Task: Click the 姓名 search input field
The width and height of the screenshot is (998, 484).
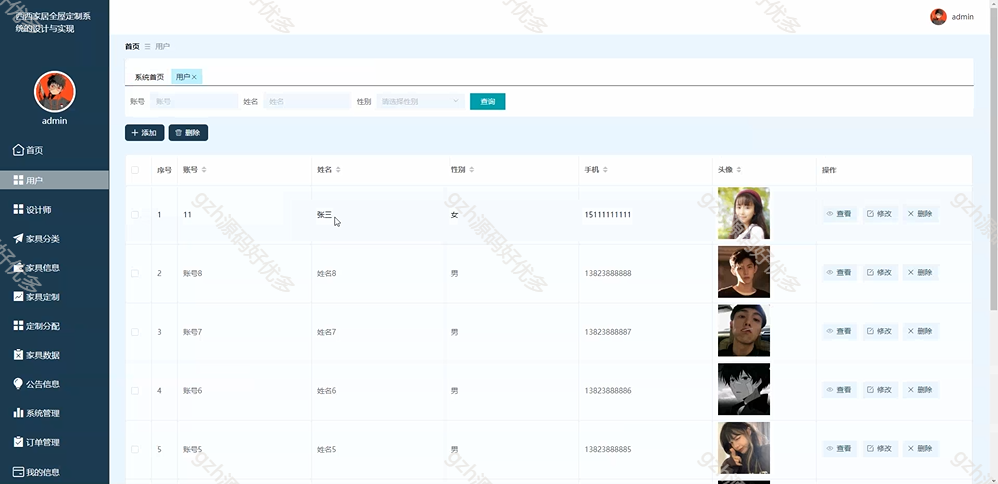Action: tap(307, 101)
